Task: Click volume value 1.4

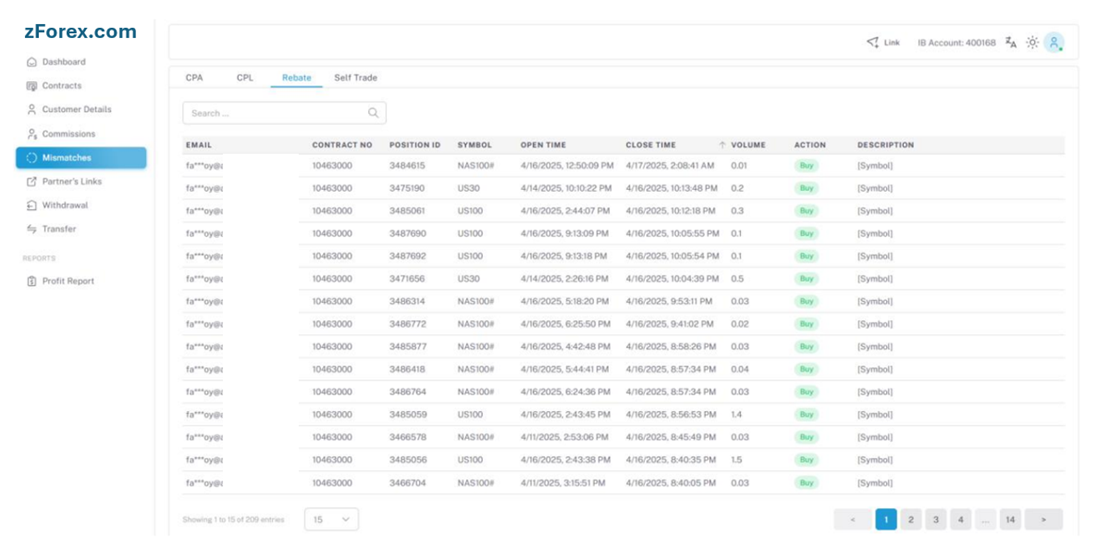Action: [736, 414]
